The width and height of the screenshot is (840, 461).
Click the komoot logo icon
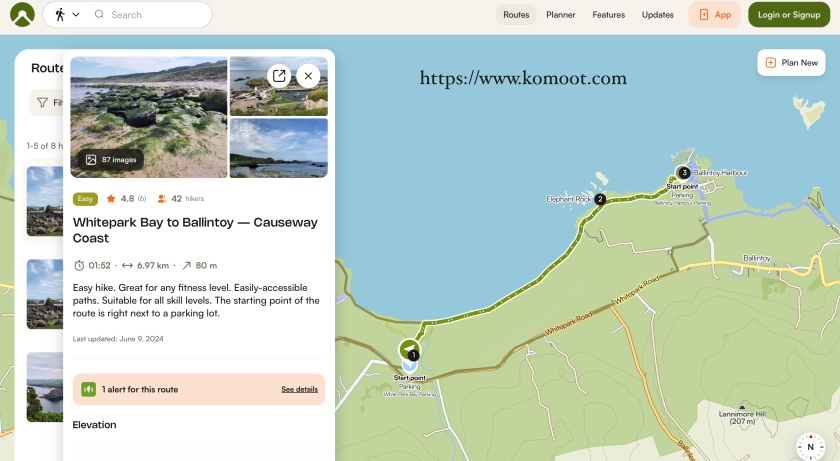(21, 15)
